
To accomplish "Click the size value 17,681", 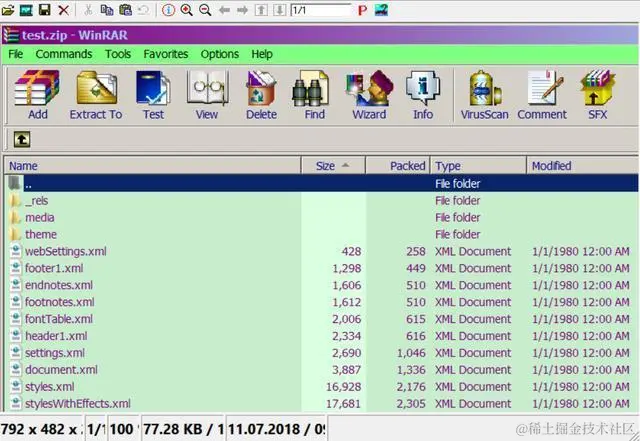I will coord(344,404).
